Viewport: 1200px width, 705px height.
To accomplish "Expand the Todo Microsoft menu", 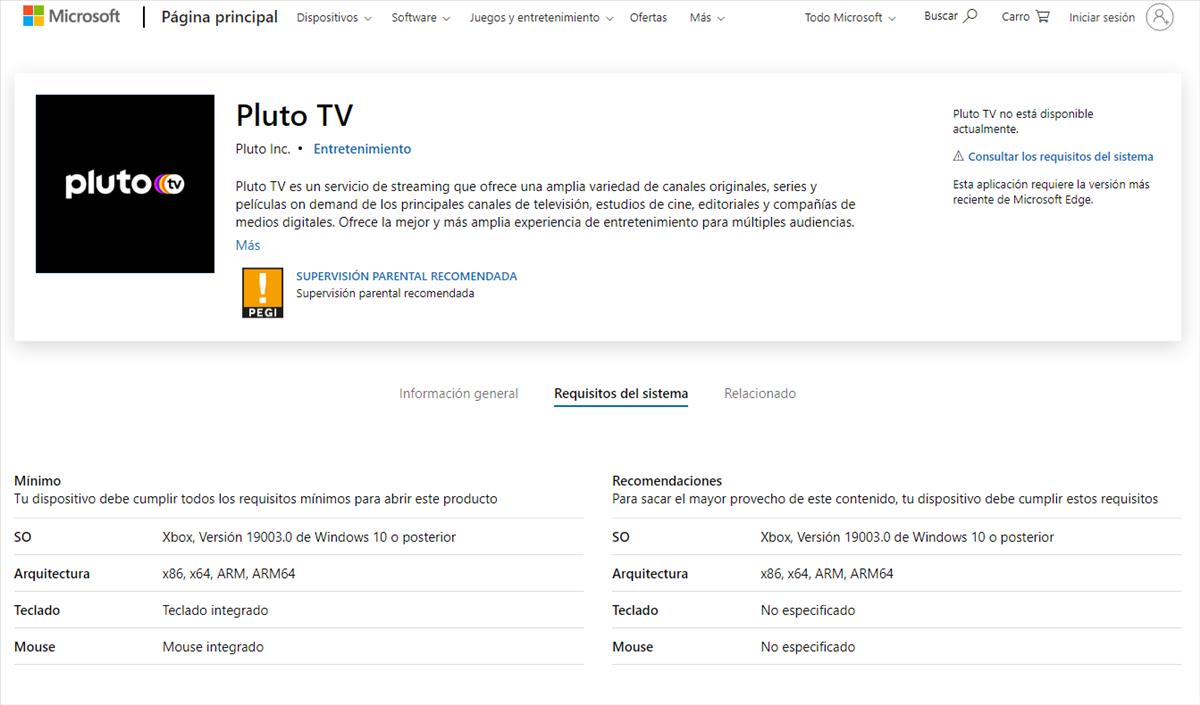I will pyautogui.click(x=850, y=18).
